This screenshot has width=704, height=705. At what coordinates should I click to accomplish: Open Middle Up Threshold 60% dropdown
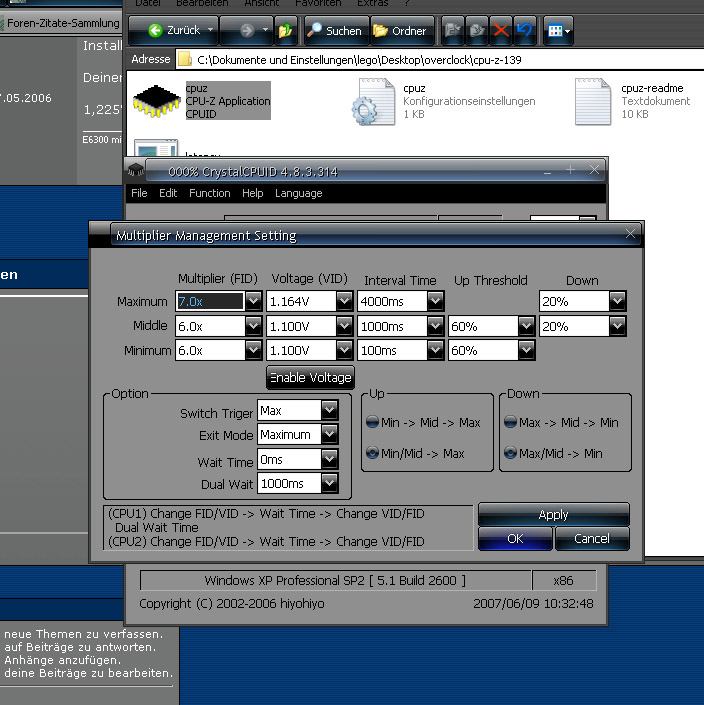click(526, 326)
